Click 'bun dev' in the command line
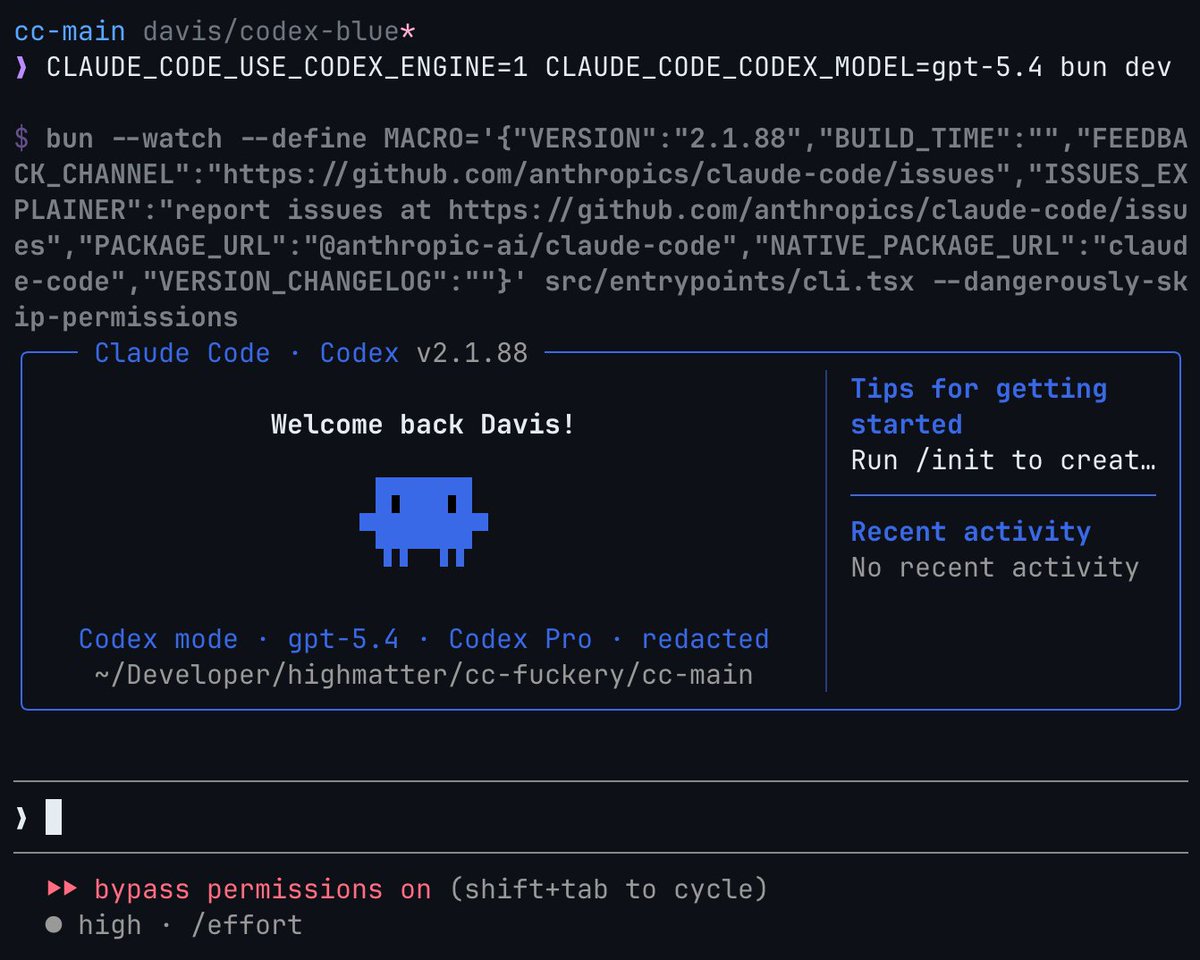The height and width of the screenshot is (960, 1200). tap(1116, 68)
